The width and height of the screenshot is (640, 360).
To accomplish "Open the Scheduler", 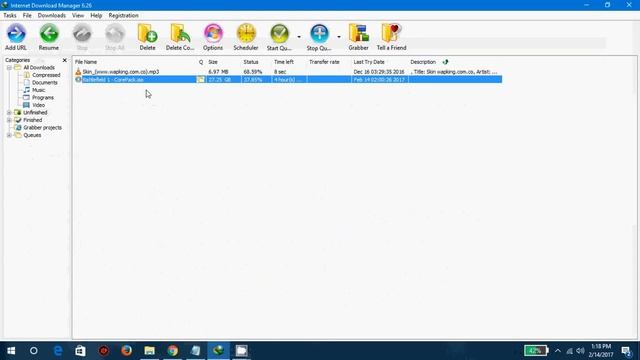I will point(246,37).
